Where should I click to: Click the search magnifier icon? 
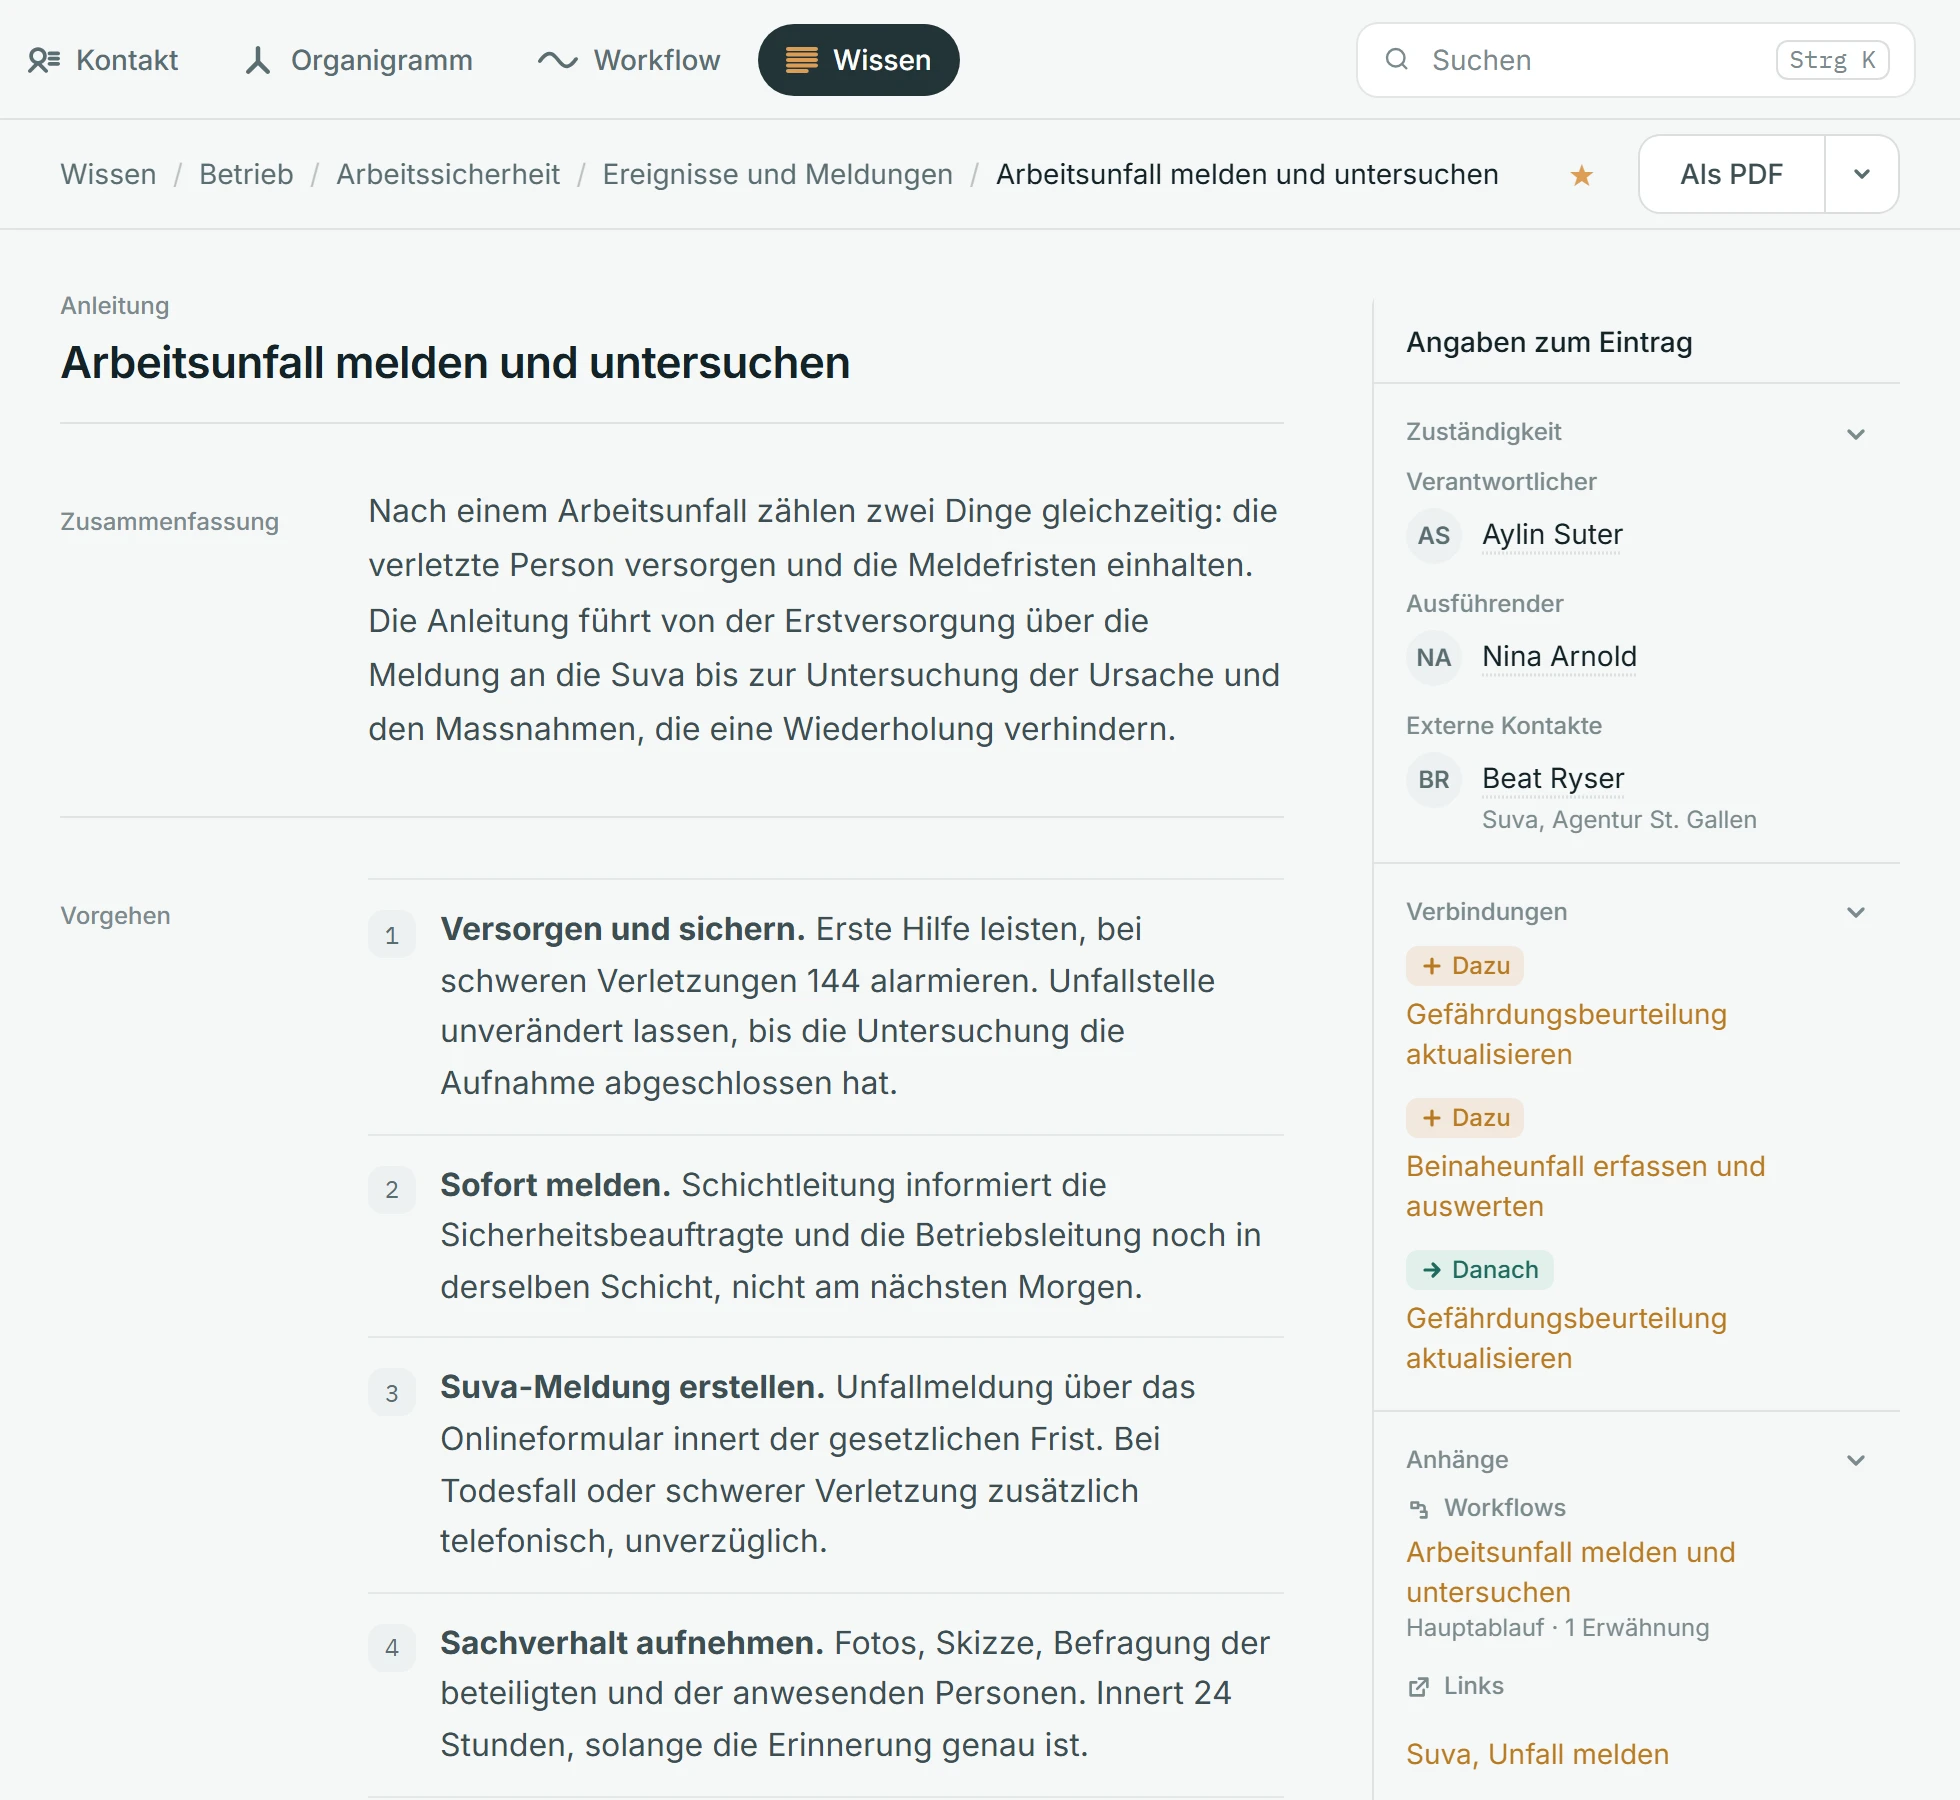(1397, 59)
